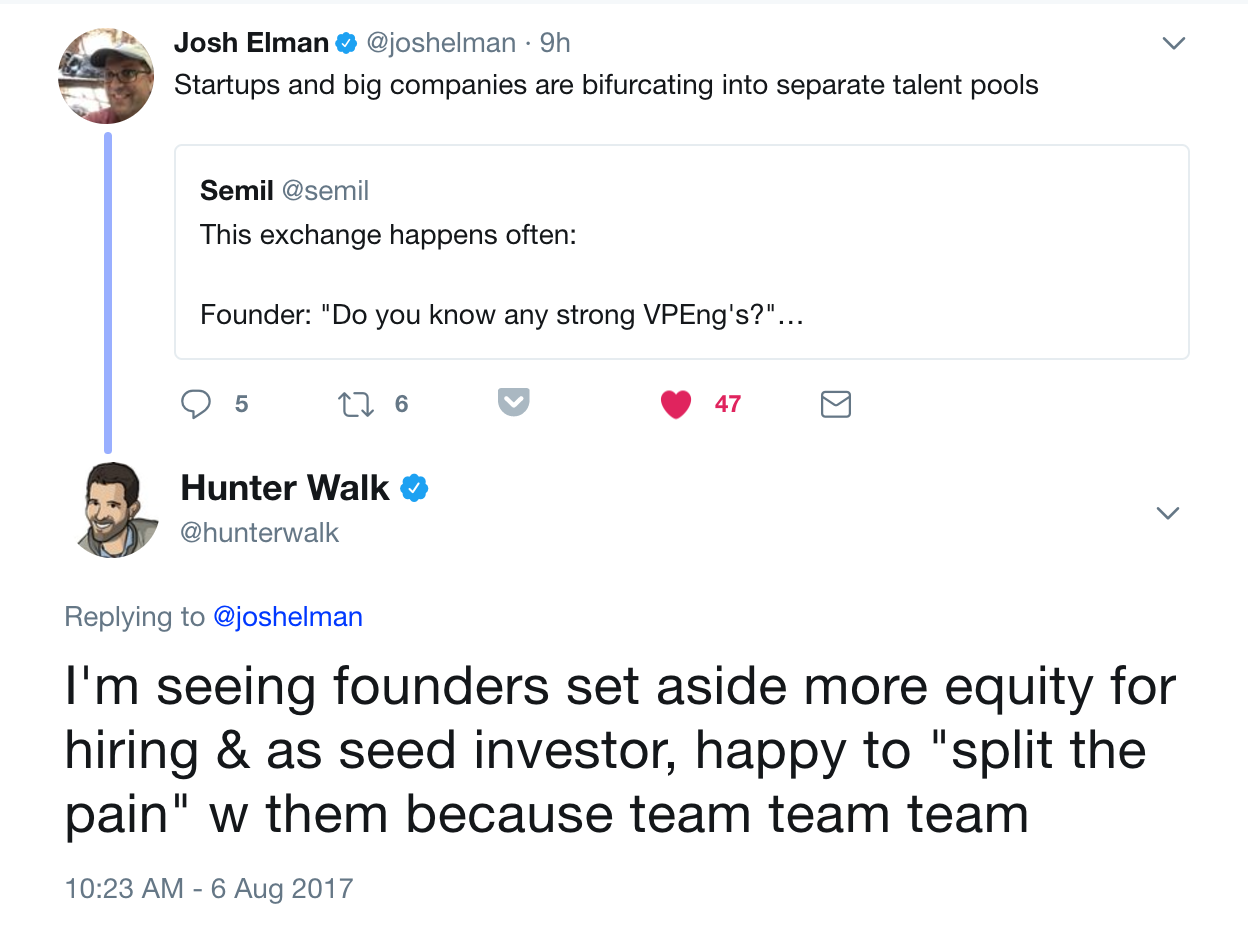Image resolution: width=1248 pixels, height=928 pixels.
Task: Retweet Josh Elman's tweet
Action: pyautogui.click(x=353, y=404)
